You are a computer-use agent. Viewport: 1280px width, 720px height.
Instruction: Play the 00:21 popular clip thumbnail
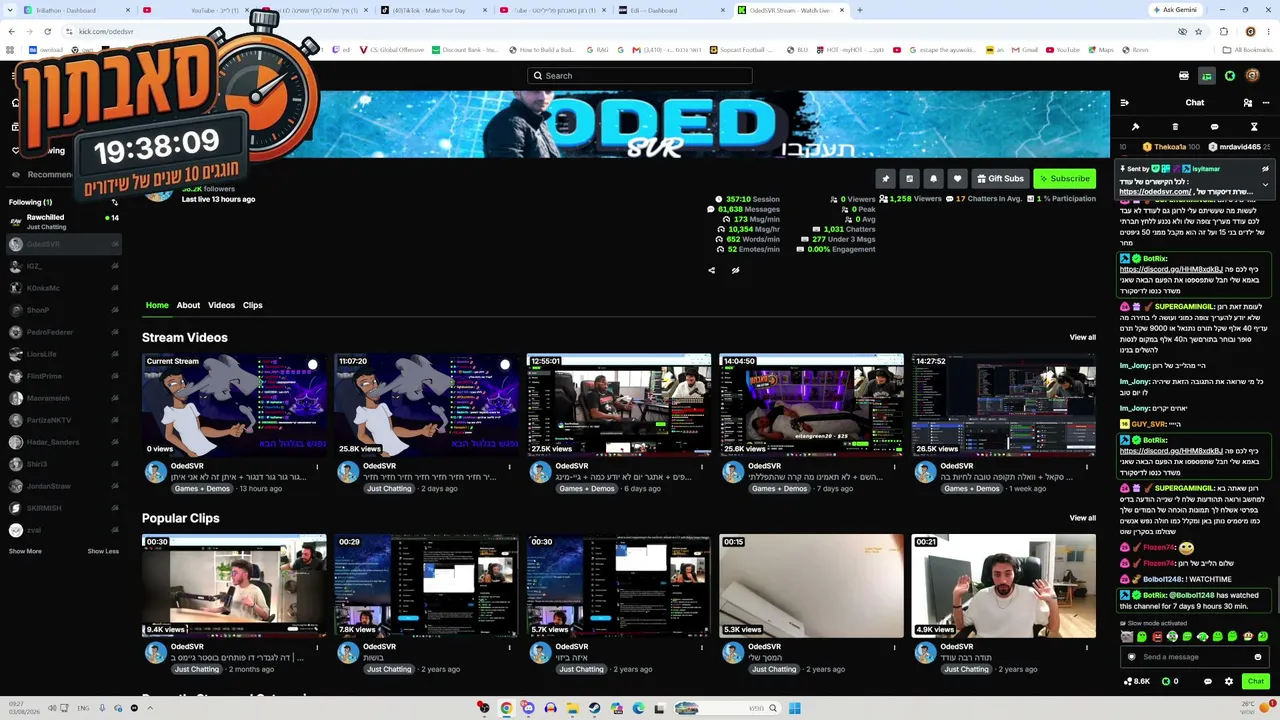1003,586
